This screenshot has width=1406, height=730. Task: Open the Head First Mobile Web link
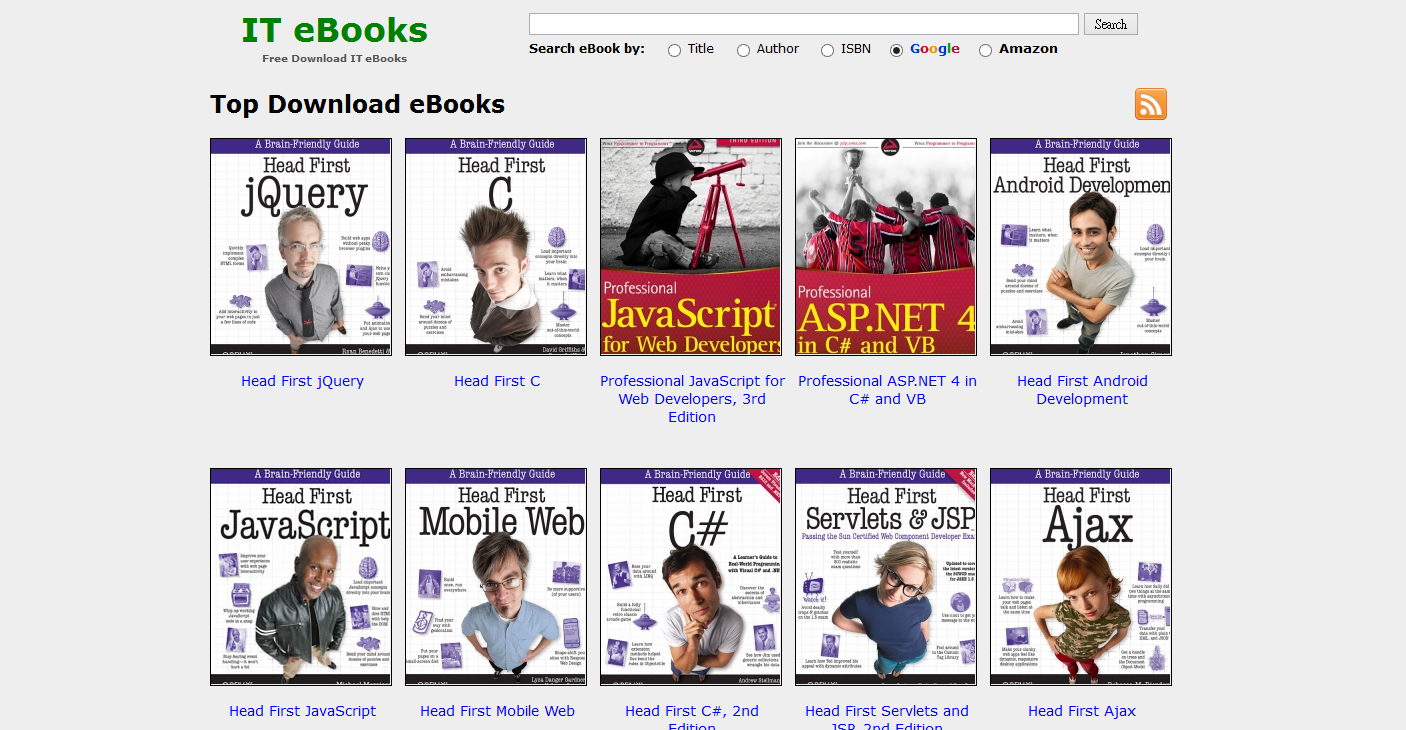[497, 711]
